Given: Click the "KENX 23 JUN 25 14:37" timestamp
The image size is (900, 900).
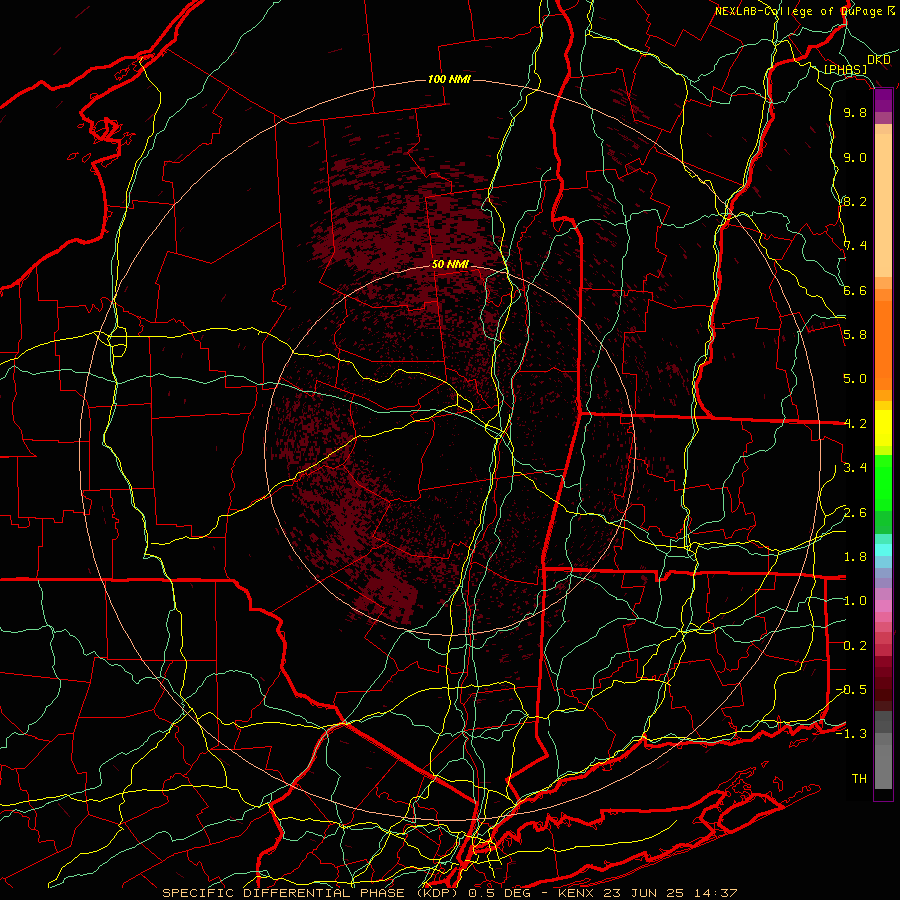Looking at the screenshot, I should 647,893.
